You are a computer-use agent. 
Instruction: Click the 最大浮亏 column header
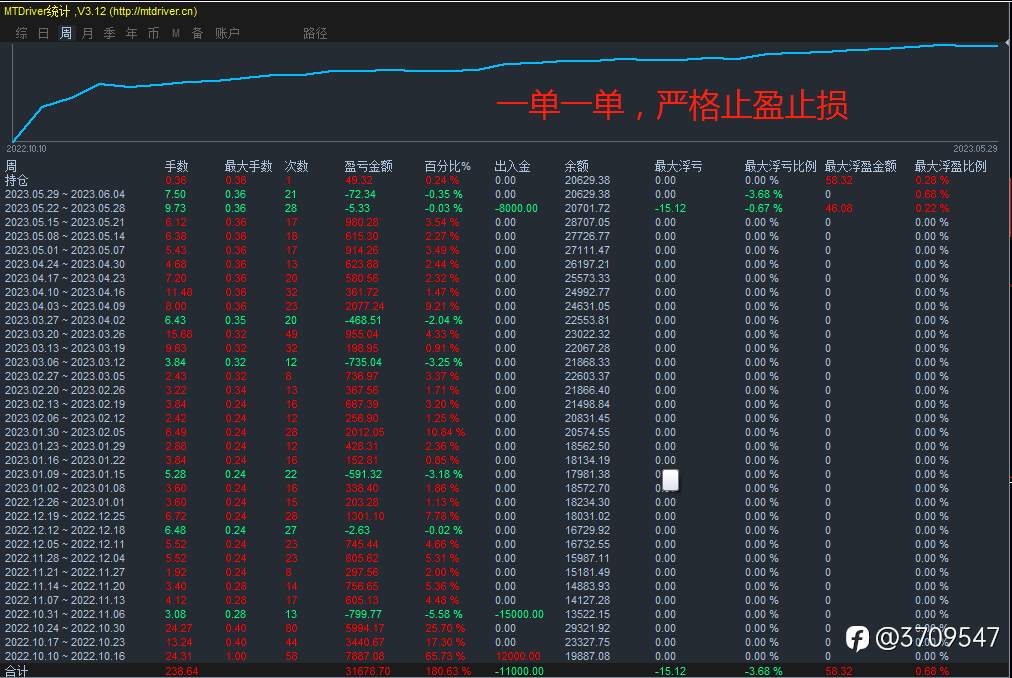point(678,166)
